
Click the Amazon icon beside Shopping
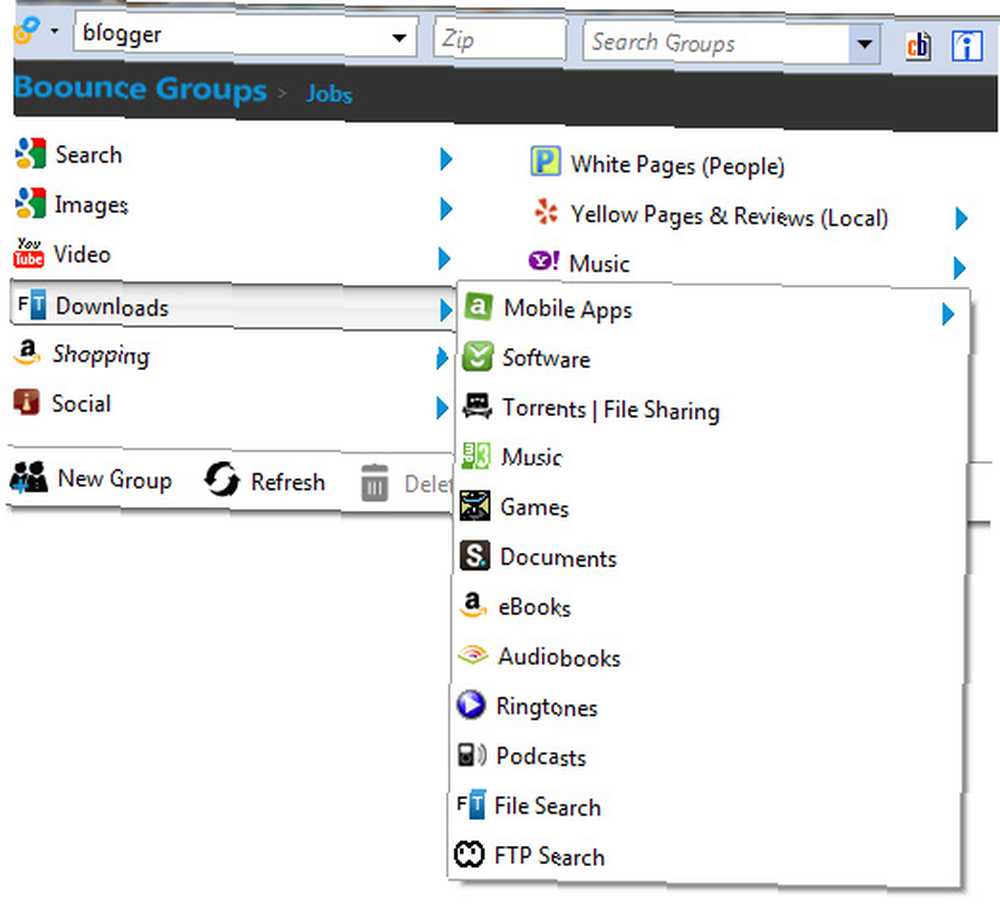(27, 352)
